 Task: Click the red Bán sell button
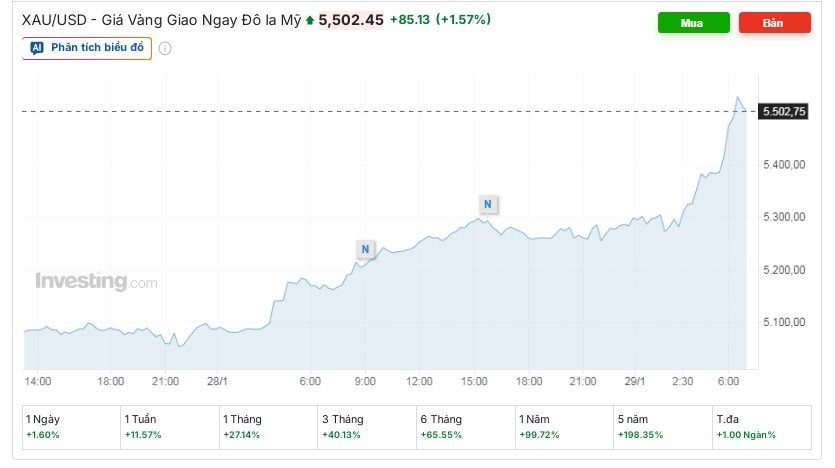point(774,22)
